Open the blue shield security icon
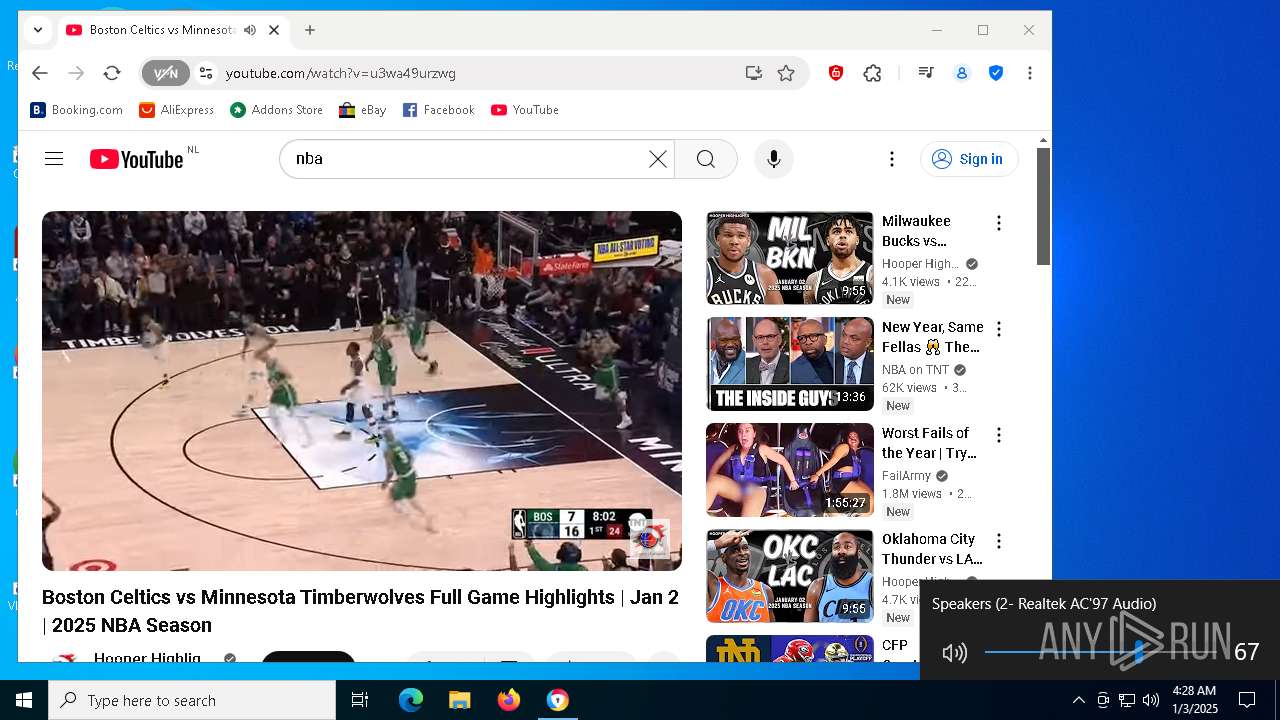 (x=996, y=73)
